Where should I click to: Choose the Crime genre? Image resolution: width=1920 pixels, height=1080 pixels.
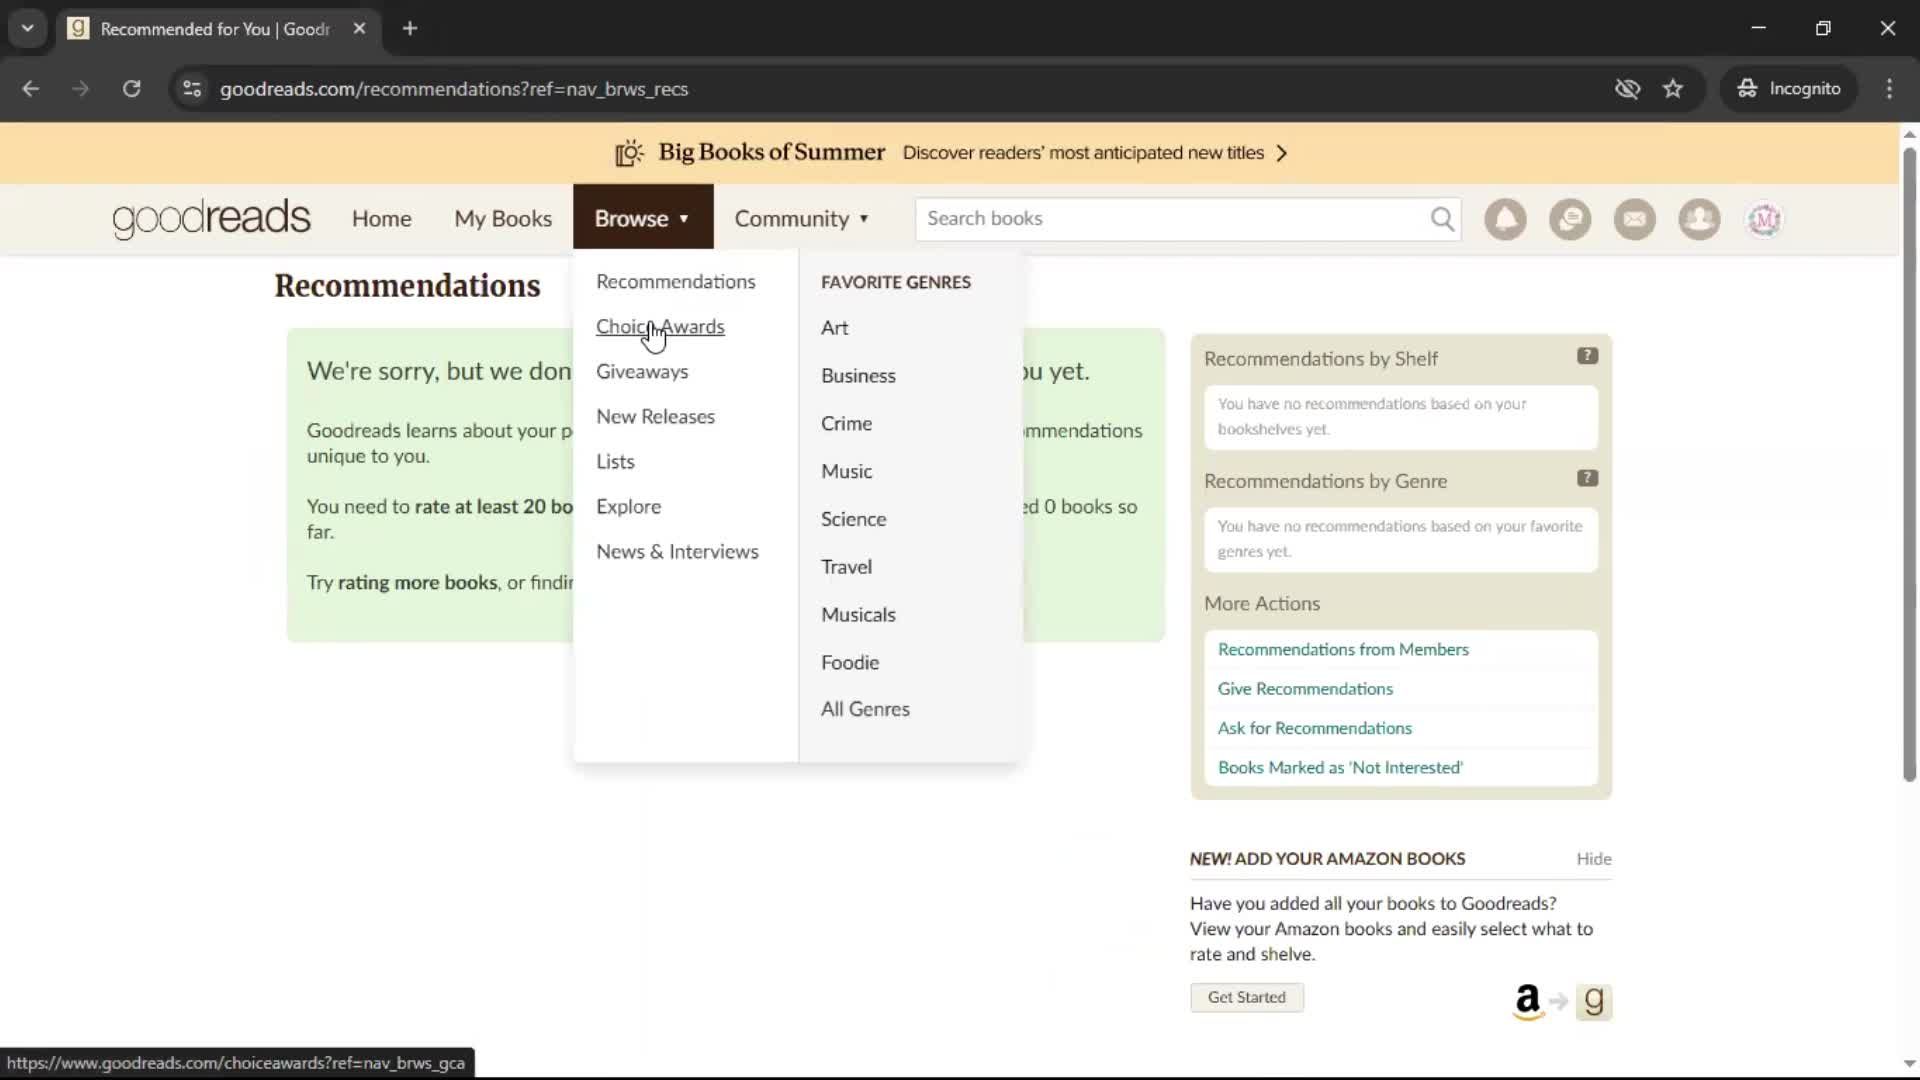846,423
